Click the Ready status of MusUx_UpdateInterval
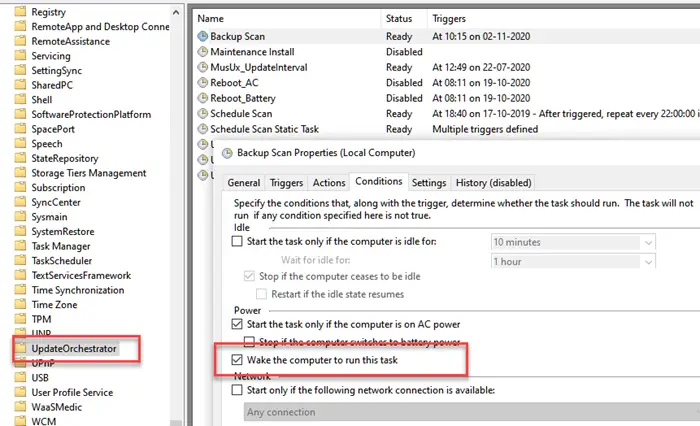The height and width of the screenshot is (426, 700). pos(399,67)
